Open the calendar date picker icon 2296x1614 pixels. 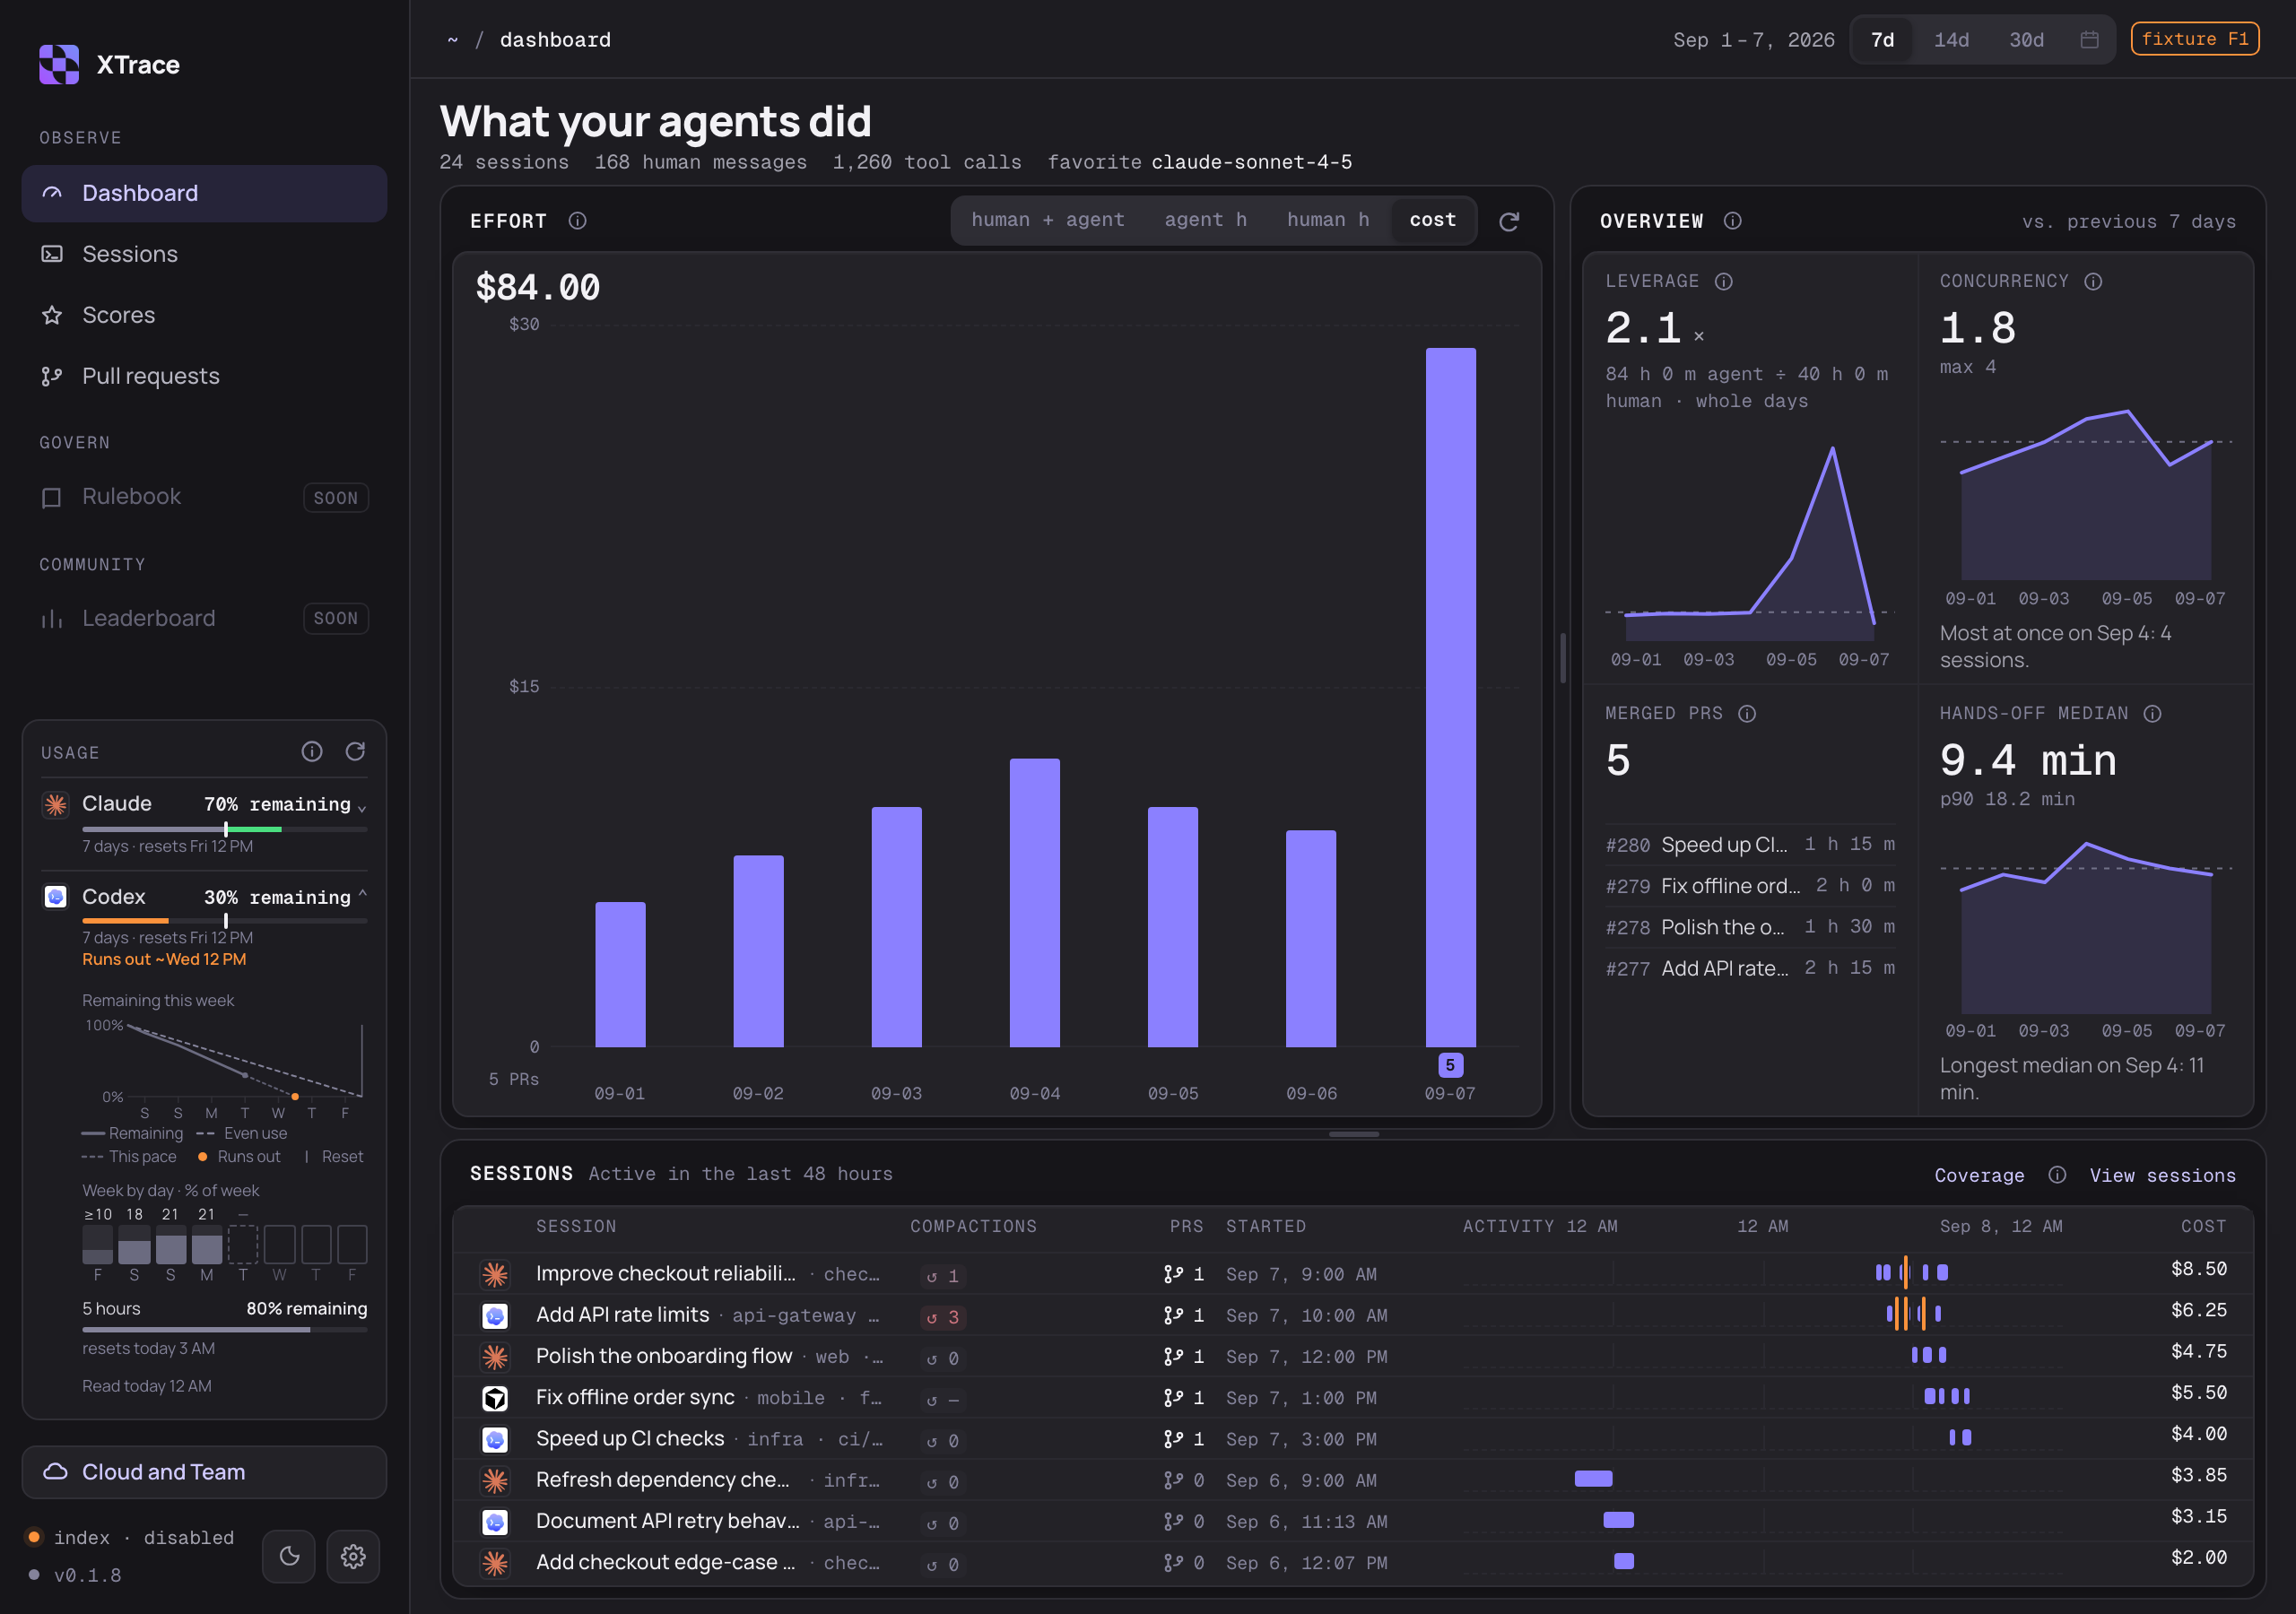click(x=2089, y=40)
